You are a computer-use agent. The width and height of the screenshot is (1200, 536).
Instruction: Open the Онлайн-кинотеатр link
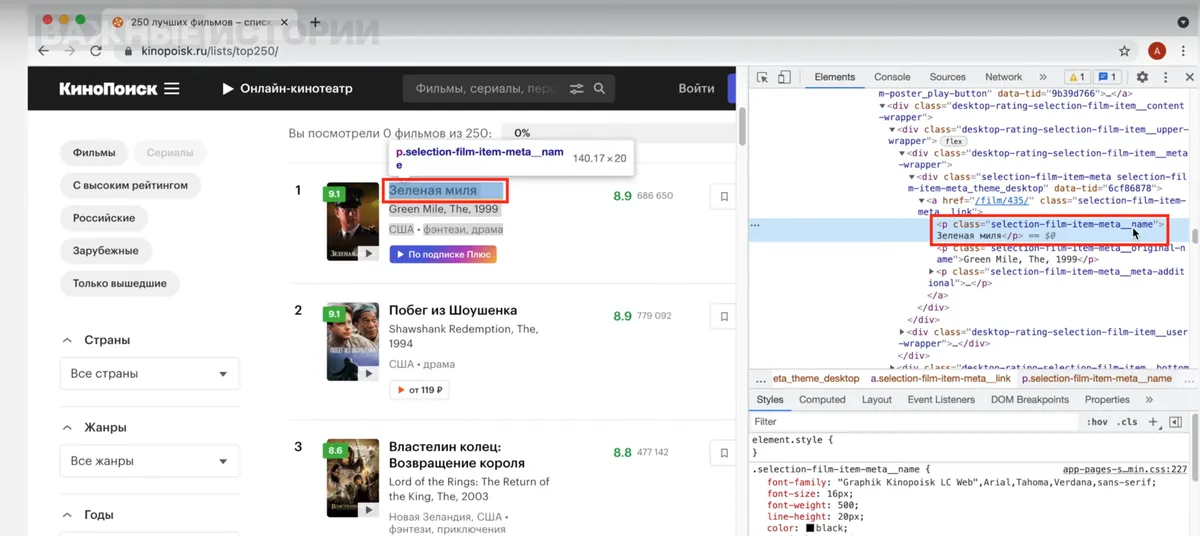(x=288, y=89)
